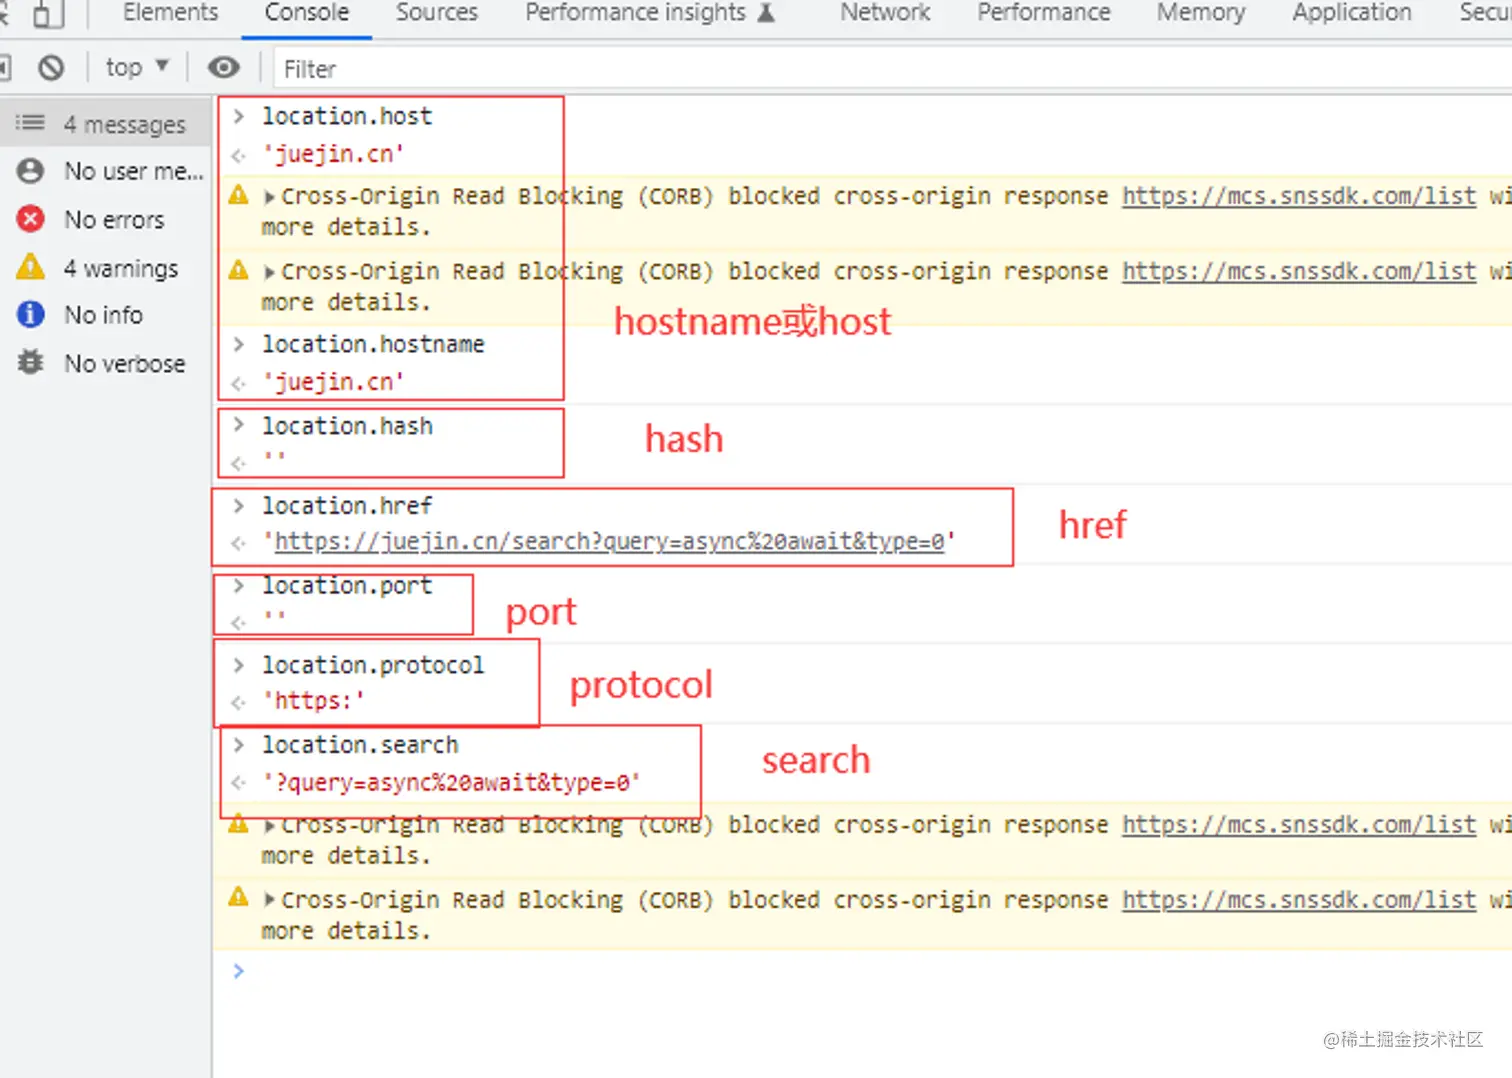Open the Performance insights tab

click(x=650, y=13)
